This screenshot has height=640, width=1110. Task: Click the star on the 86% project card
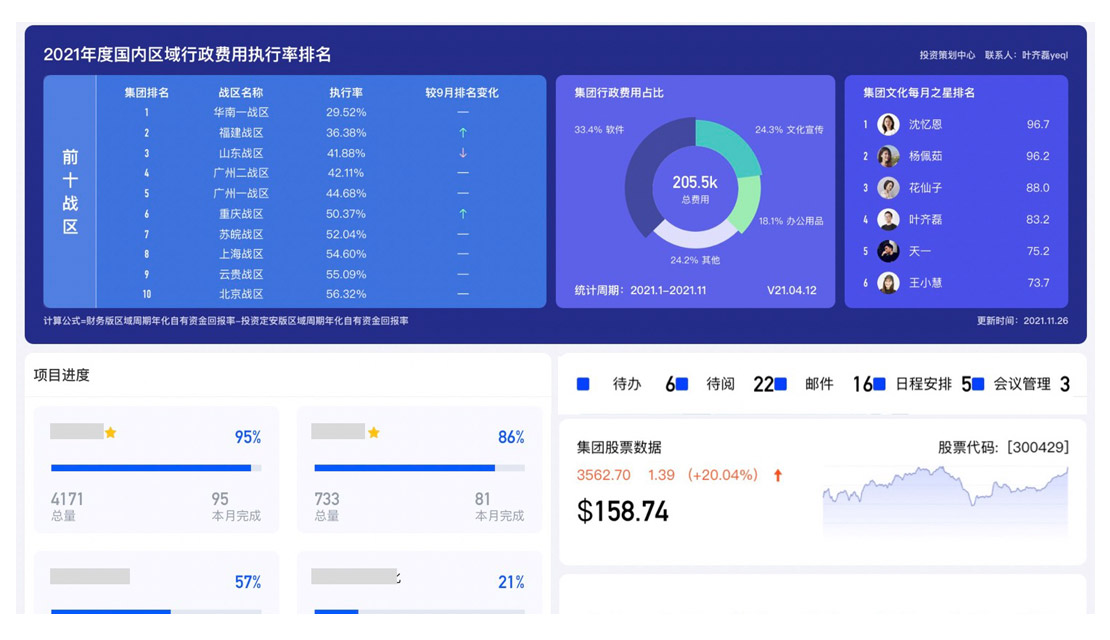coord(374,433)
